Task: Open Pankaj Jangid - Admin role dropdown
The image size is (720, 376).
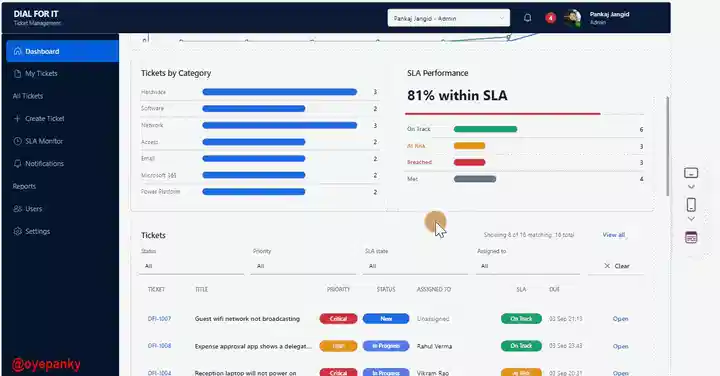Action: coord(449,18)
